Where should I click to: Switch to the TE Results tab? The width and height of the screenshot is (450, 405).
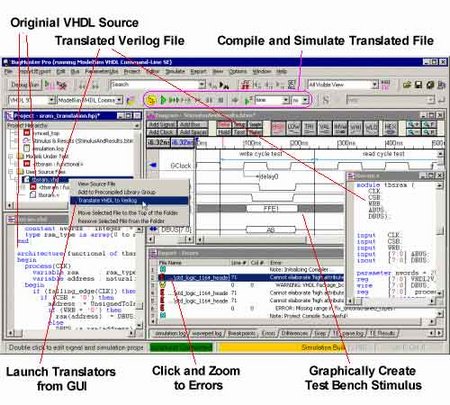pos(382,333)
